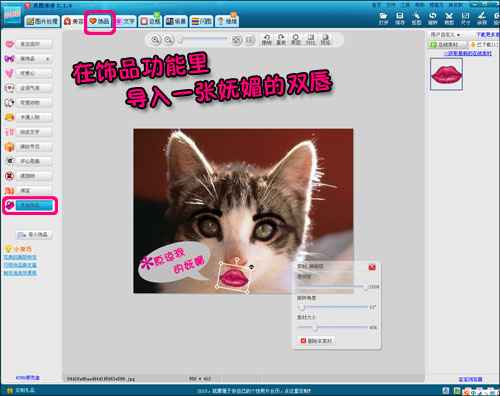This screenshot has height=396, width=500.
Task: Select the 涂鸦 brush icon
Action: click(x=481, y=19)
